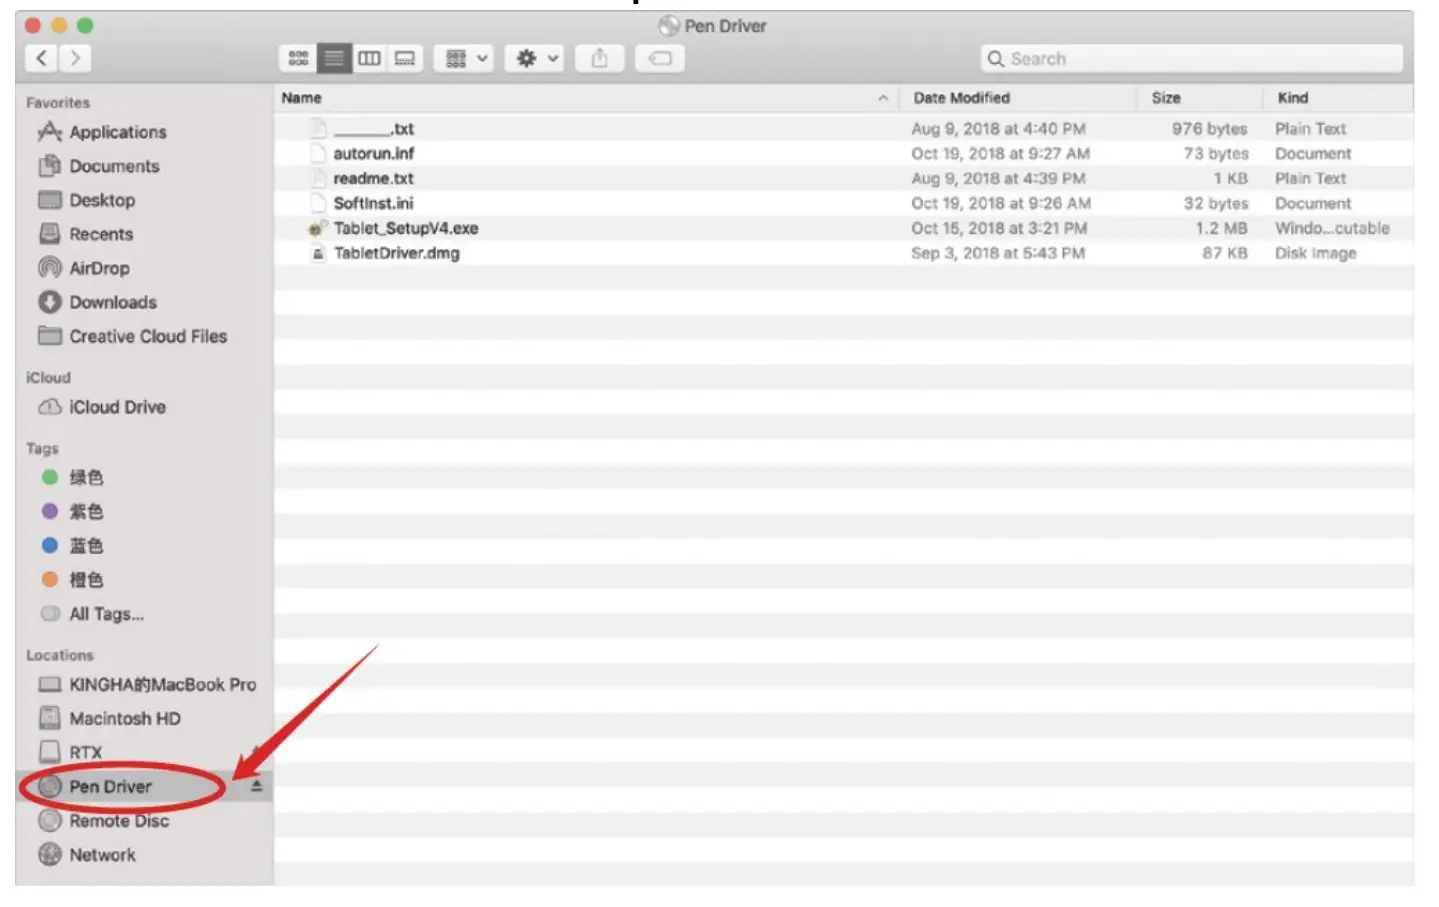
Task: Click the Windo...cutable kind cell
Action: pos(1332,228)
